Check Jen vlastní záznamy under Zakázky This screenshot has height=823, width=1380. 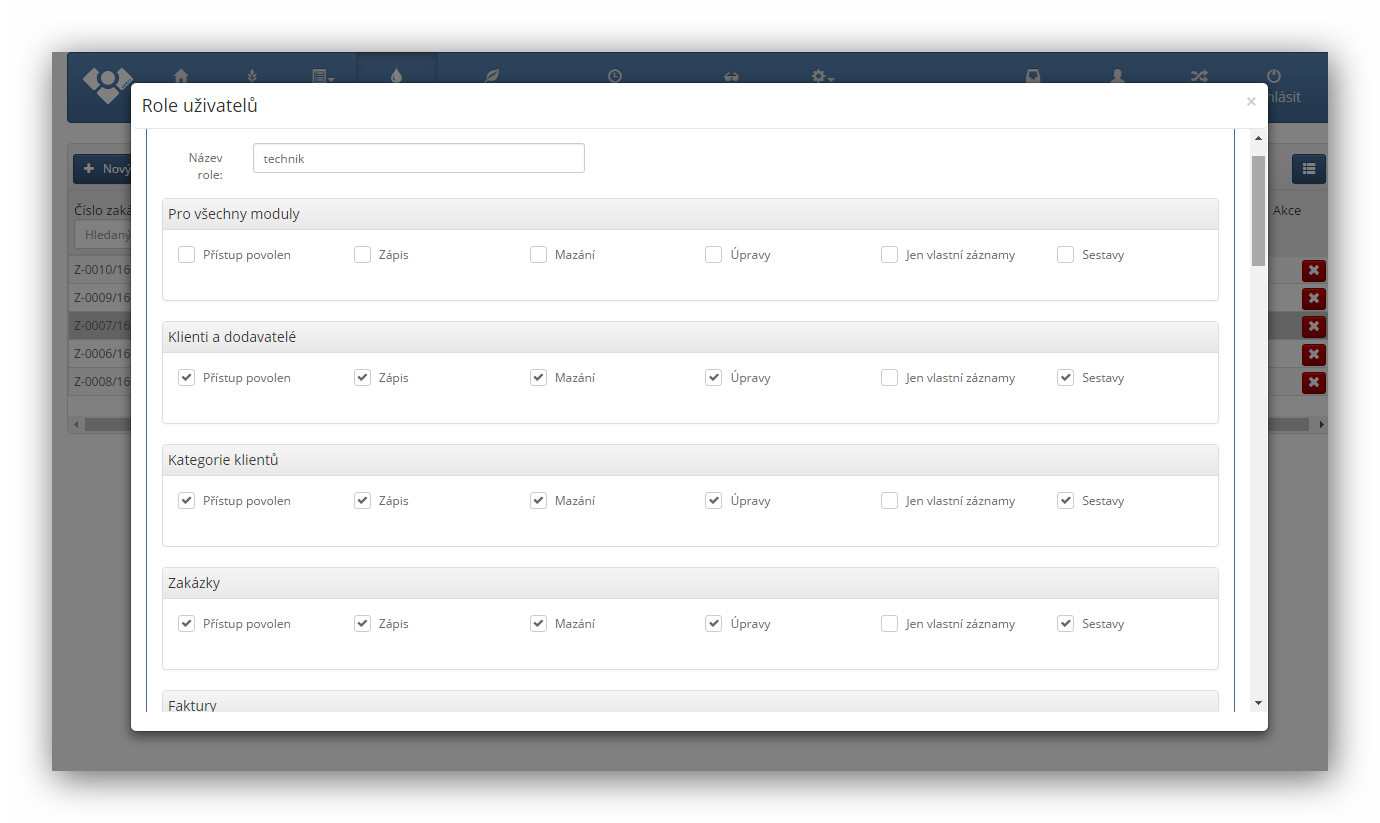point(889,624)
